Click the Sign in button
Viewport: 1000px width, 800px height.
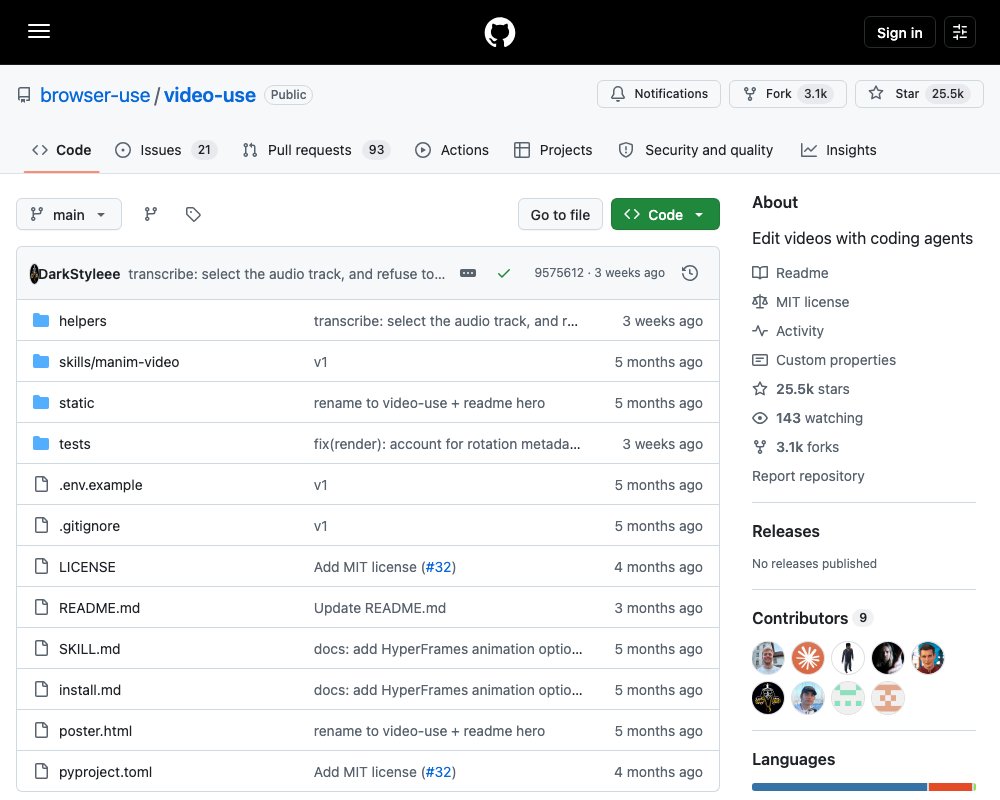point(899,32)
